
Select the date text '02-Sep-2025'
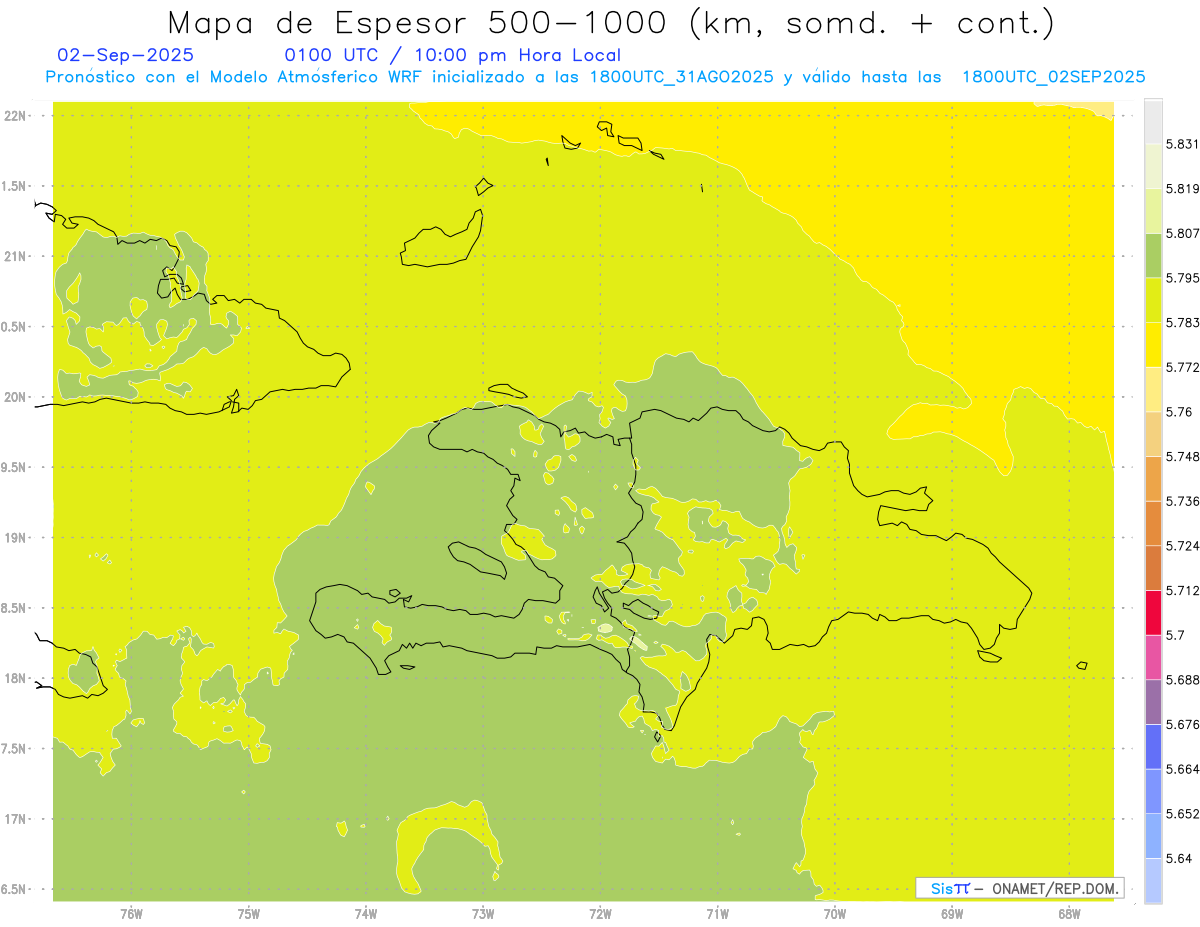[126, 56]
